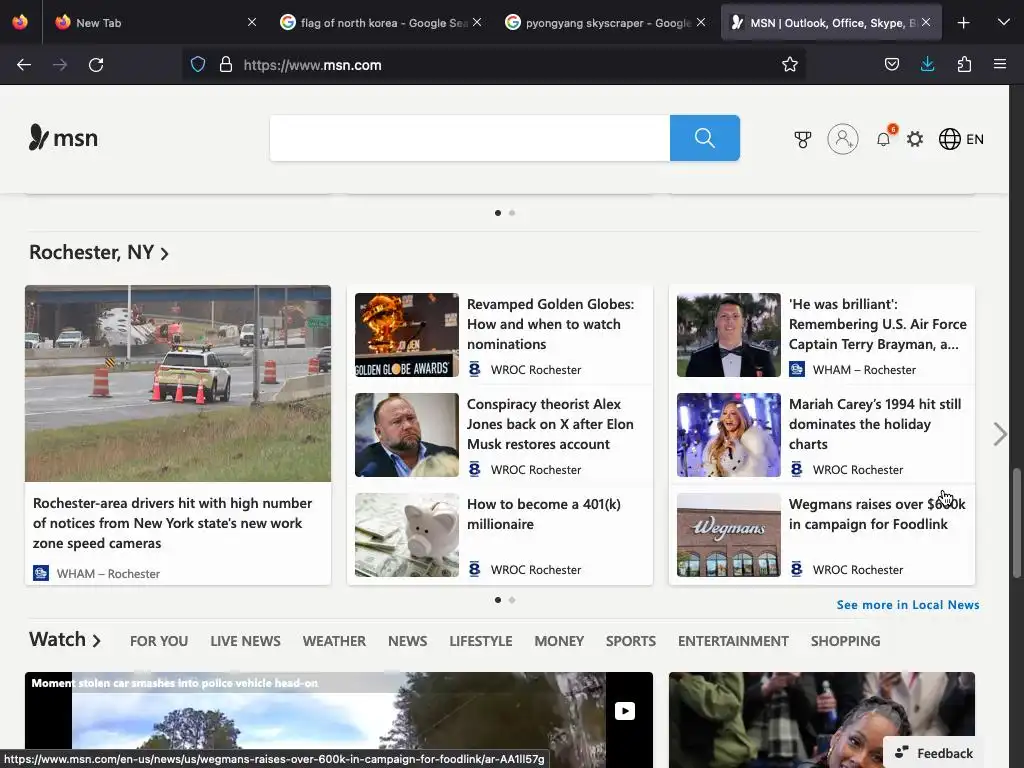Select the WEATHER watch category
This screenshot has width=1024, height=768.
coord(334,641)
